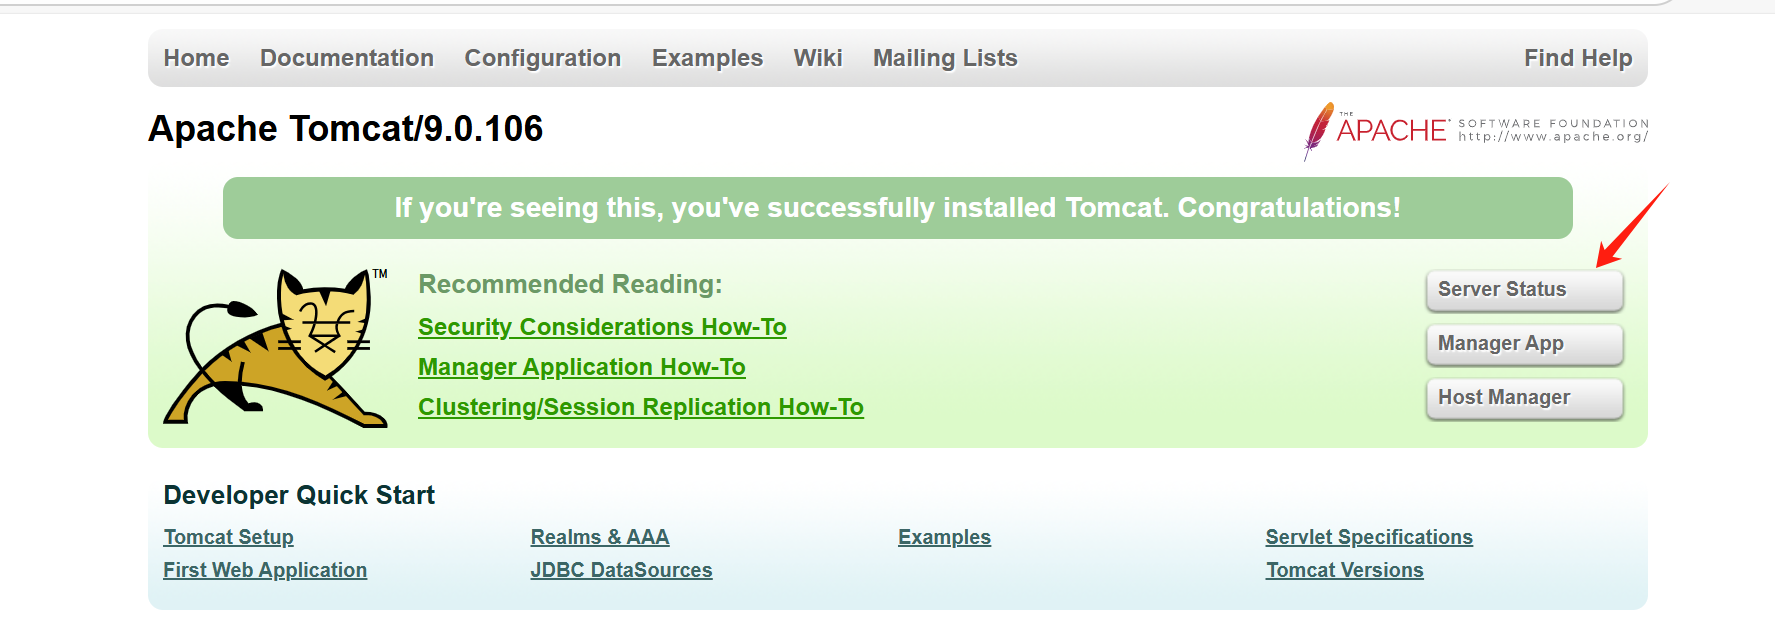
Task: Open the Realms & AAA documentation
Action: 600,537
